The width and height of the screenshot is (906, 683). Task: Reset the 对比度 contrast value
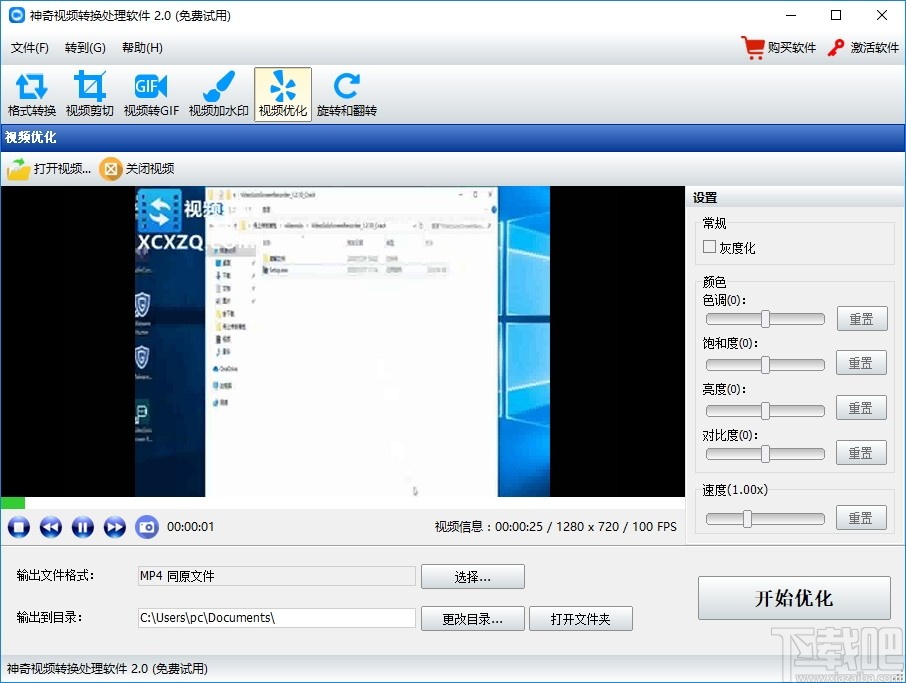[x=862, y=453]
